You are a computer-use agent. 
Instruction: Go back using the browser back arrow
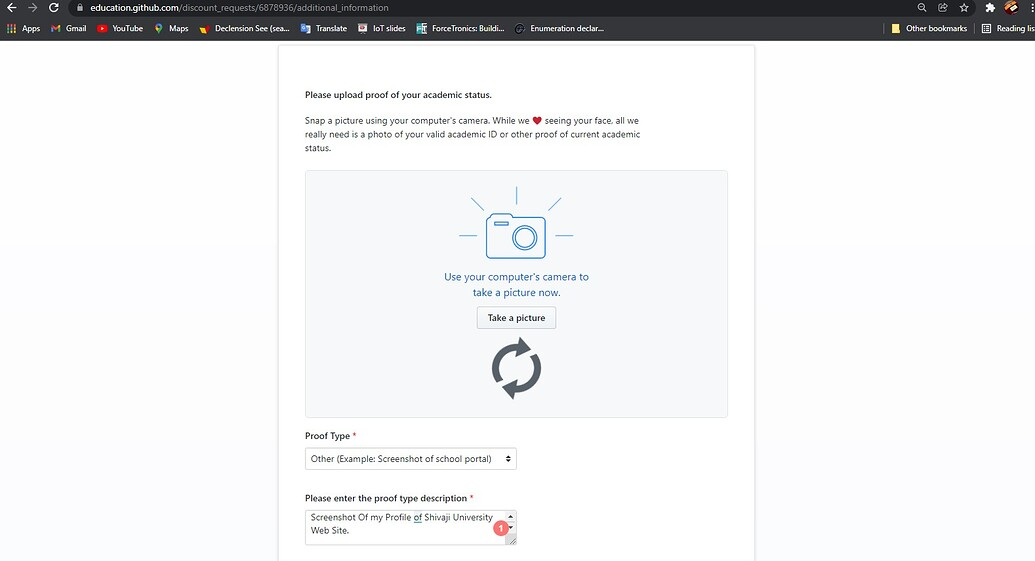click(x=11, y=8)
